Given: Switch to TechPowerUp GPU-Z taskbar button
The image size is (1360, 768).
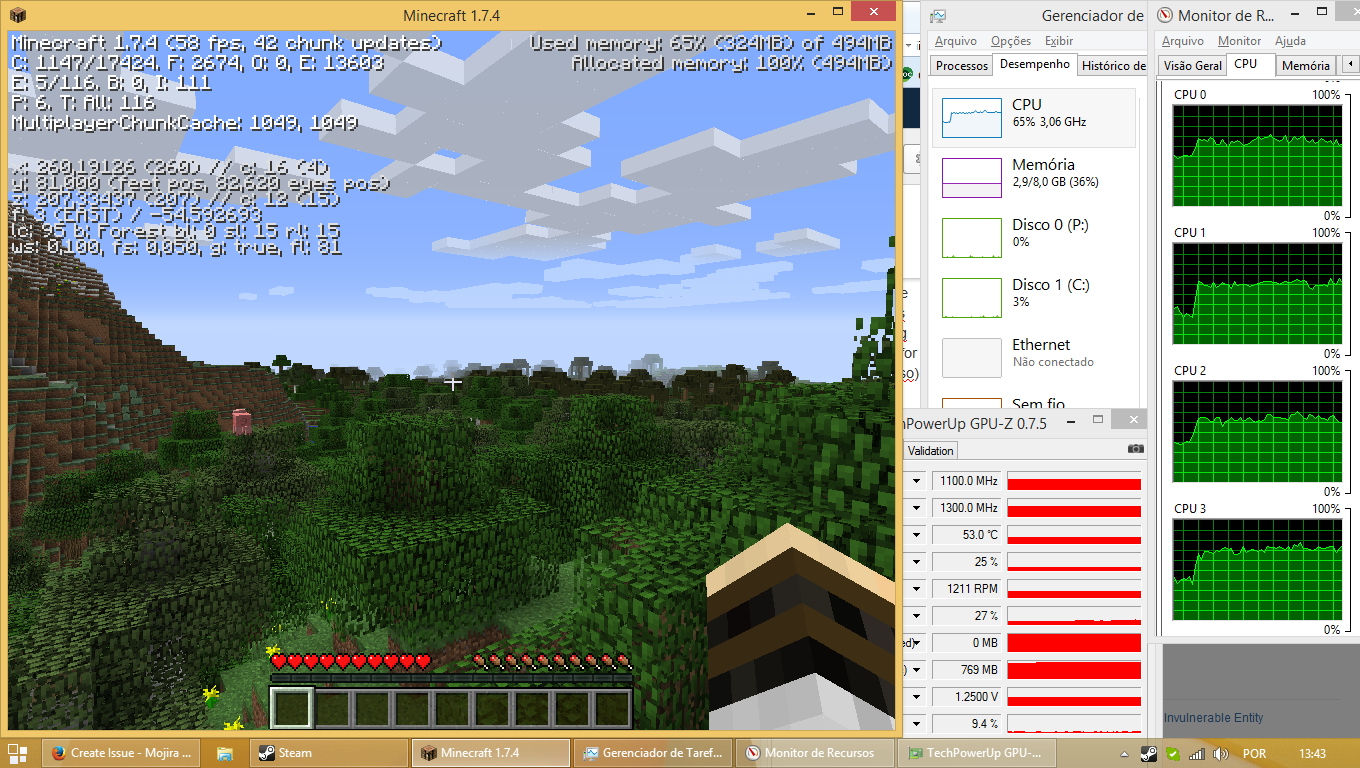Looking at the screenshot, I should tap(977, 753).
